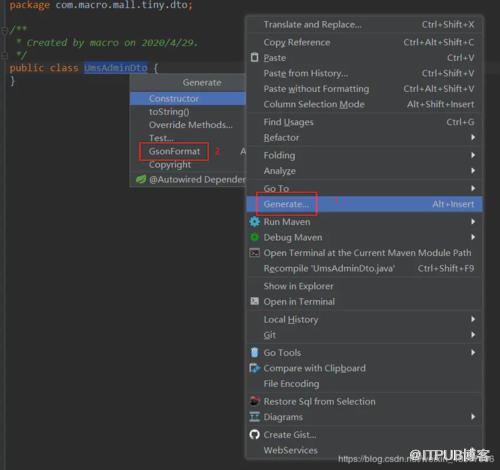Select Copy Reference menu entry
Image resolution: width=500 pixels, height=470 pixels.
tap(364, 42)
